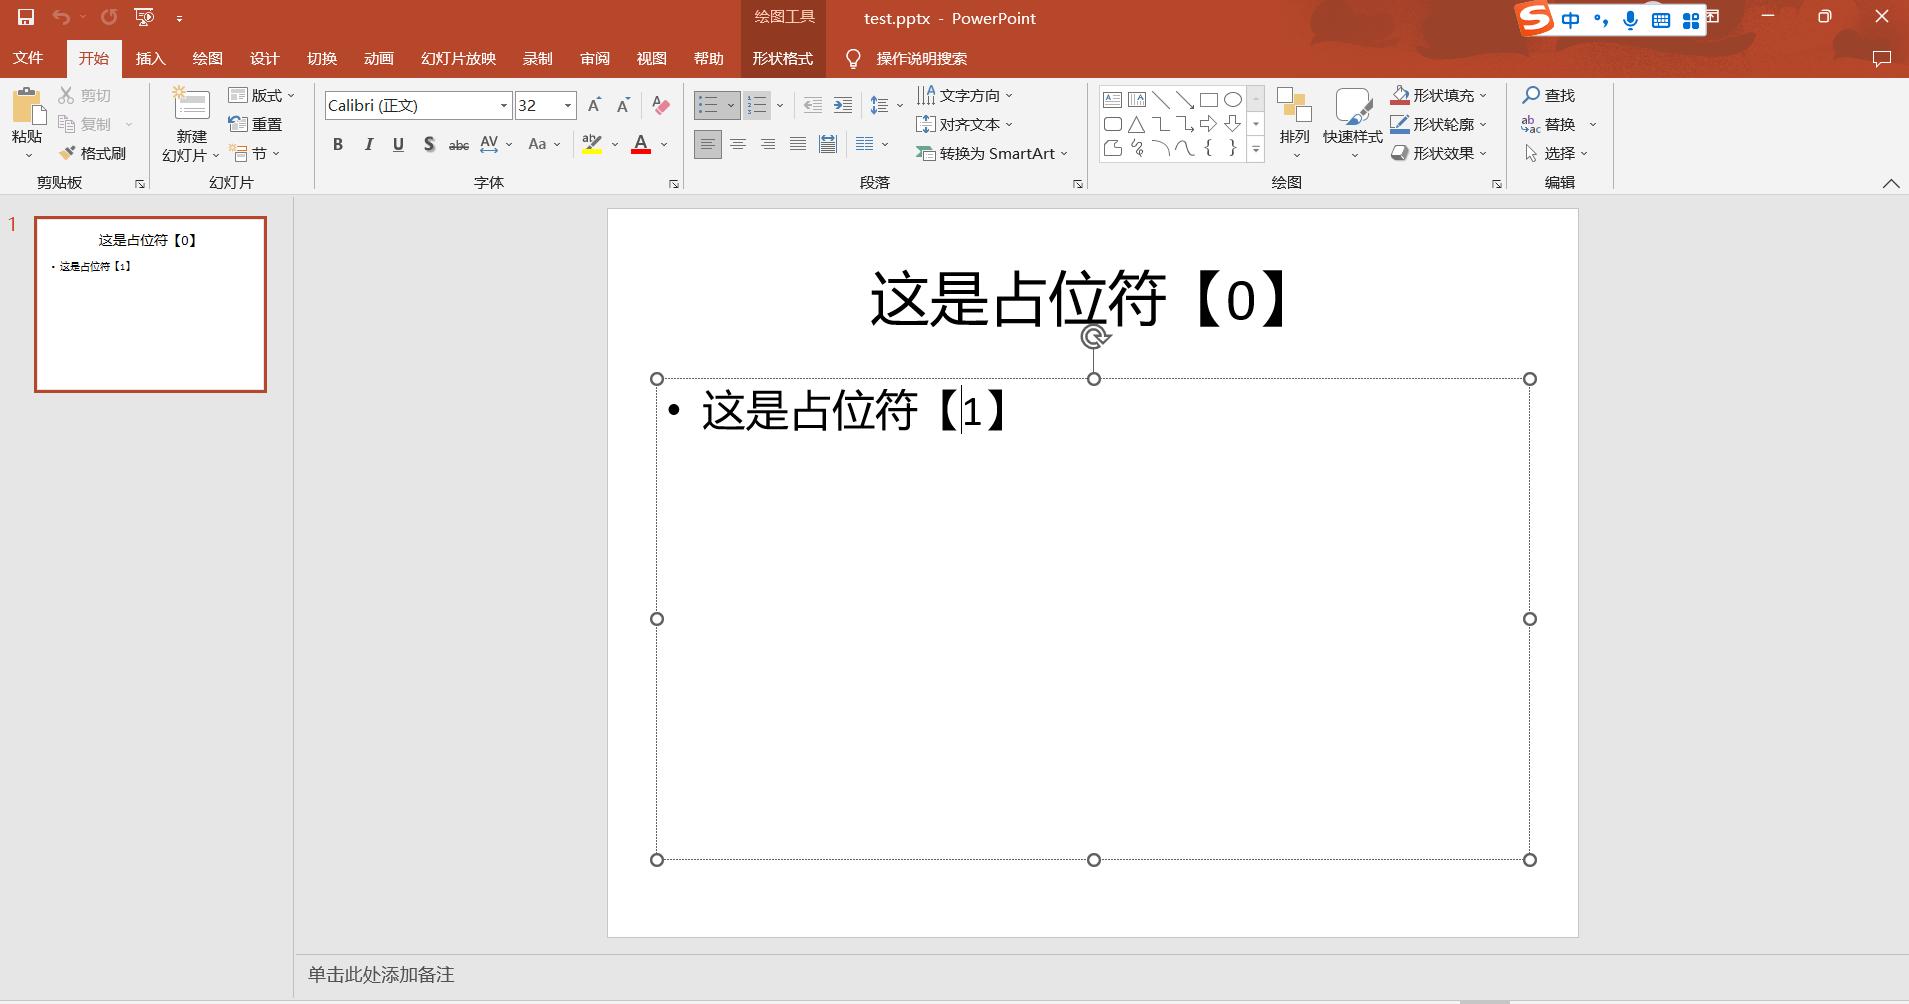The image size is (1909, 1004).
Task: Click the 快速样式 (Quick Styles) button
Action: point(1352,122)
